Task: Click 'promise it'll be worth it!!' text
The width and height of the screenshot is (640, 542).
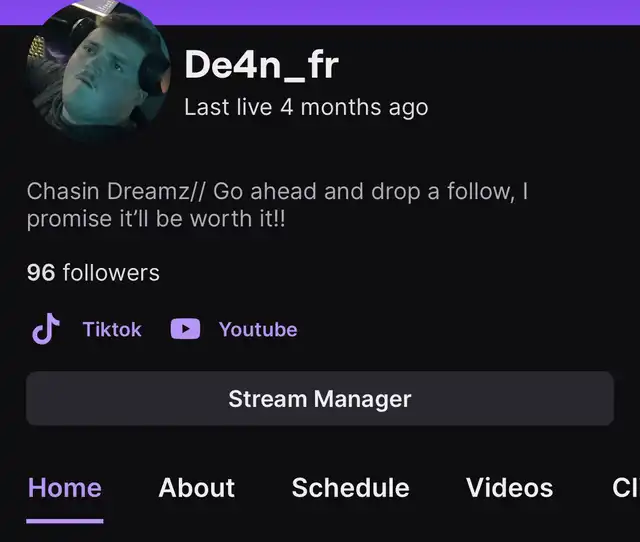Action: click(156, 219)
